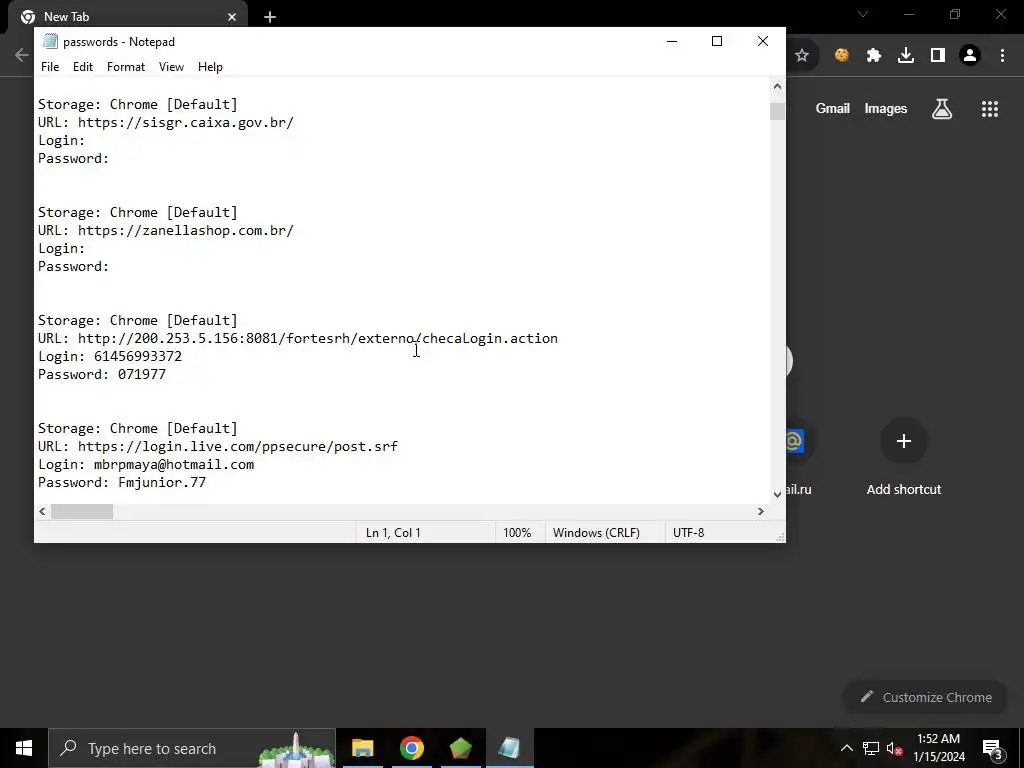Open Chrome from the taskbar
Screen dimensions: 1024x768
411,748
